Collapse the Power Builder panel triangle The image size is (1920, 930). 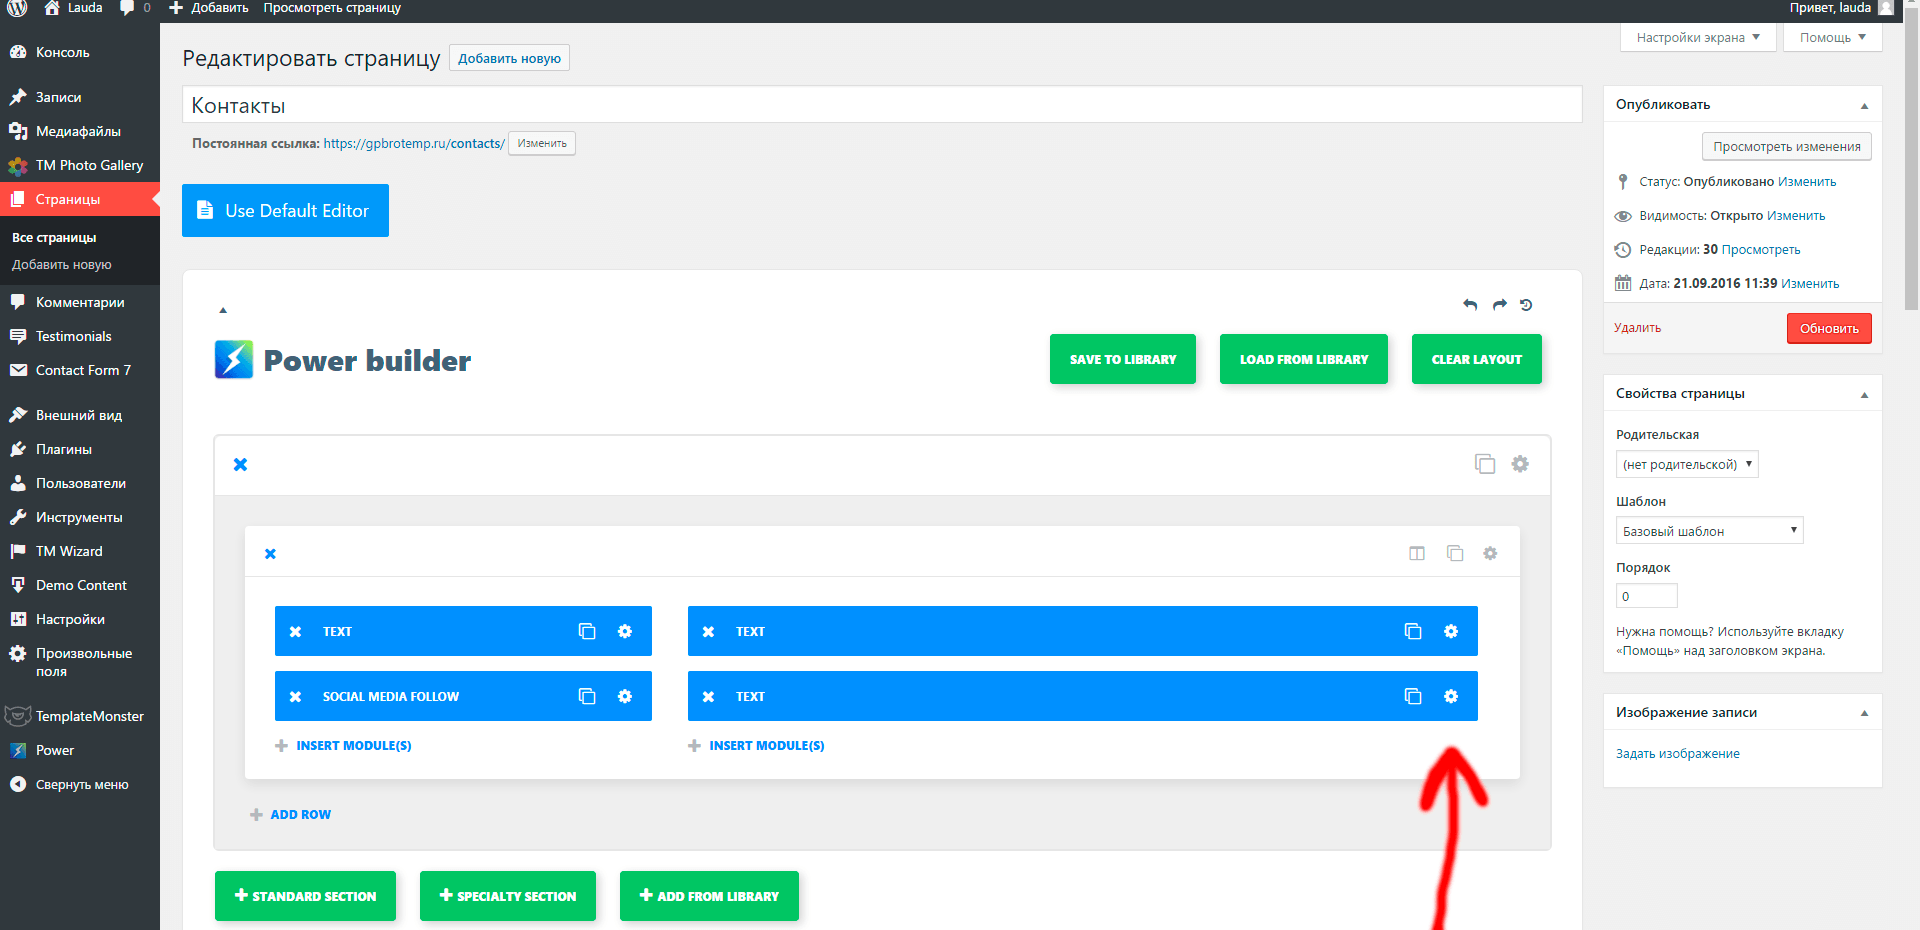(x=223, y=310)
